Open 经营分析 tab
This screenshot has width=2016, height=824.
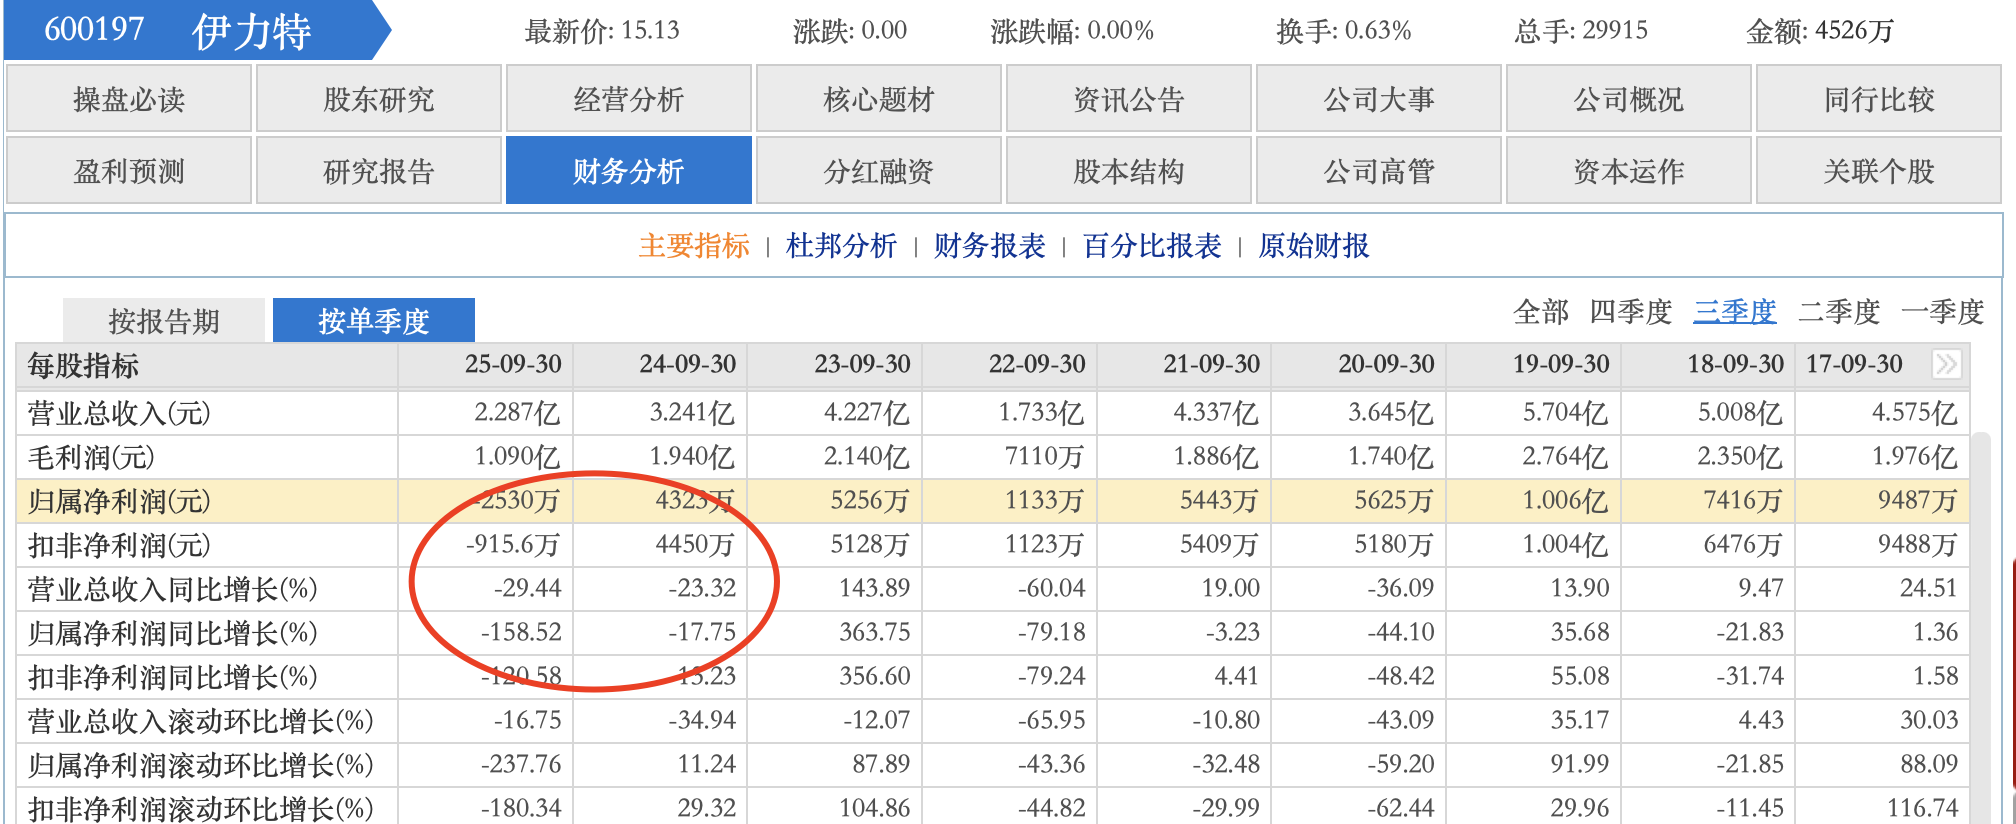click(629, 99)
